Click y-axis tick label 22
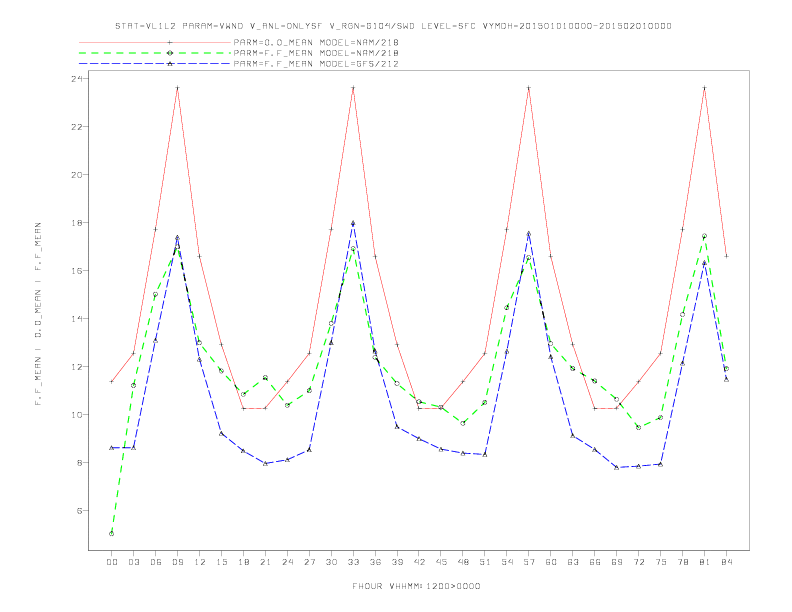 click(76, 127)
